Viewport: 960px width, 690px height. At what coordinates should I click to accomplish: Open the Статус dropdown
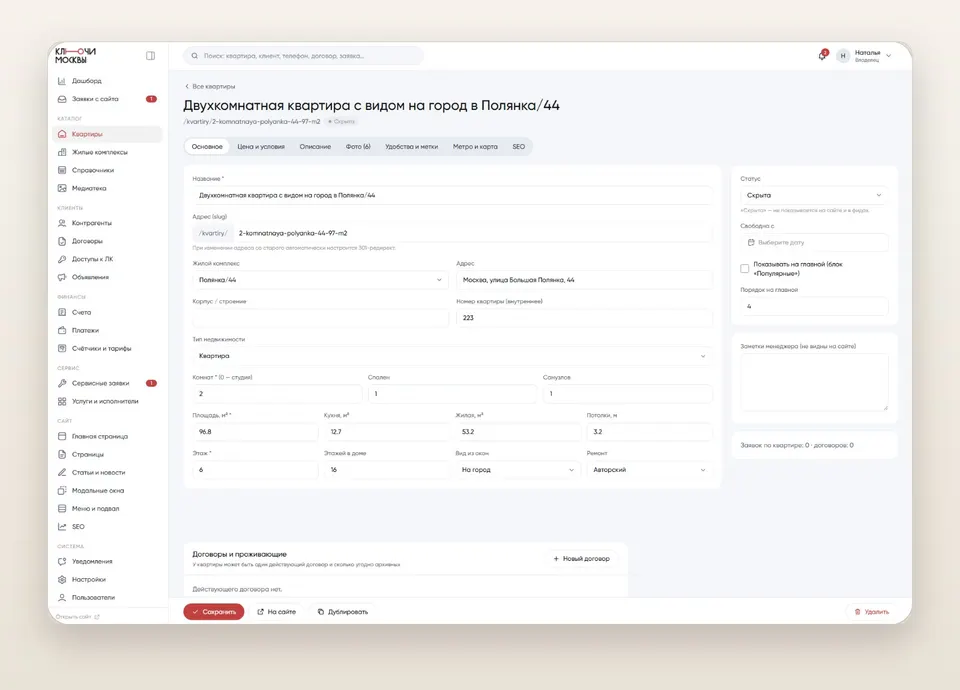tap(814, 195)
